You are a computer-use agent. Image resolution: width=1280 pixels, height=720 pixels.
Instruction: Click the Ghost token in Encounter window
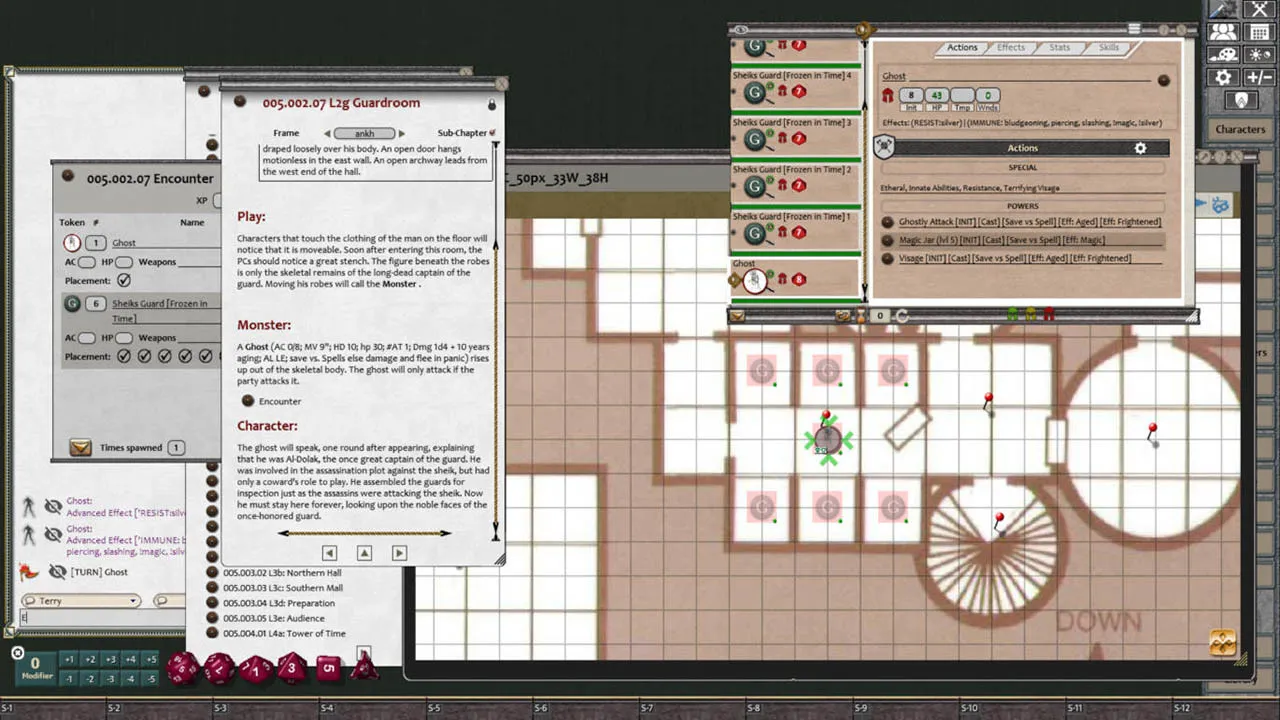coord(71,243)
